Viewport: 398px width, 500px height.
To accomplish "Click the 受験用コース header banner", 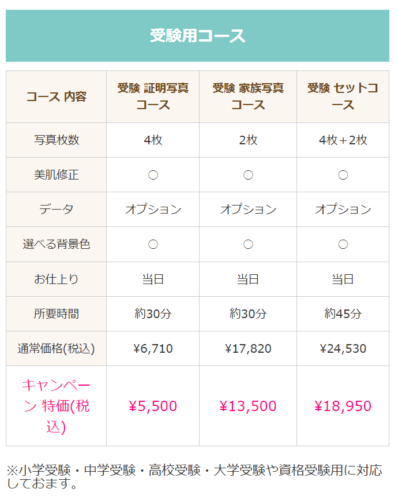I will pyautogui.click(x=197, y=36).
